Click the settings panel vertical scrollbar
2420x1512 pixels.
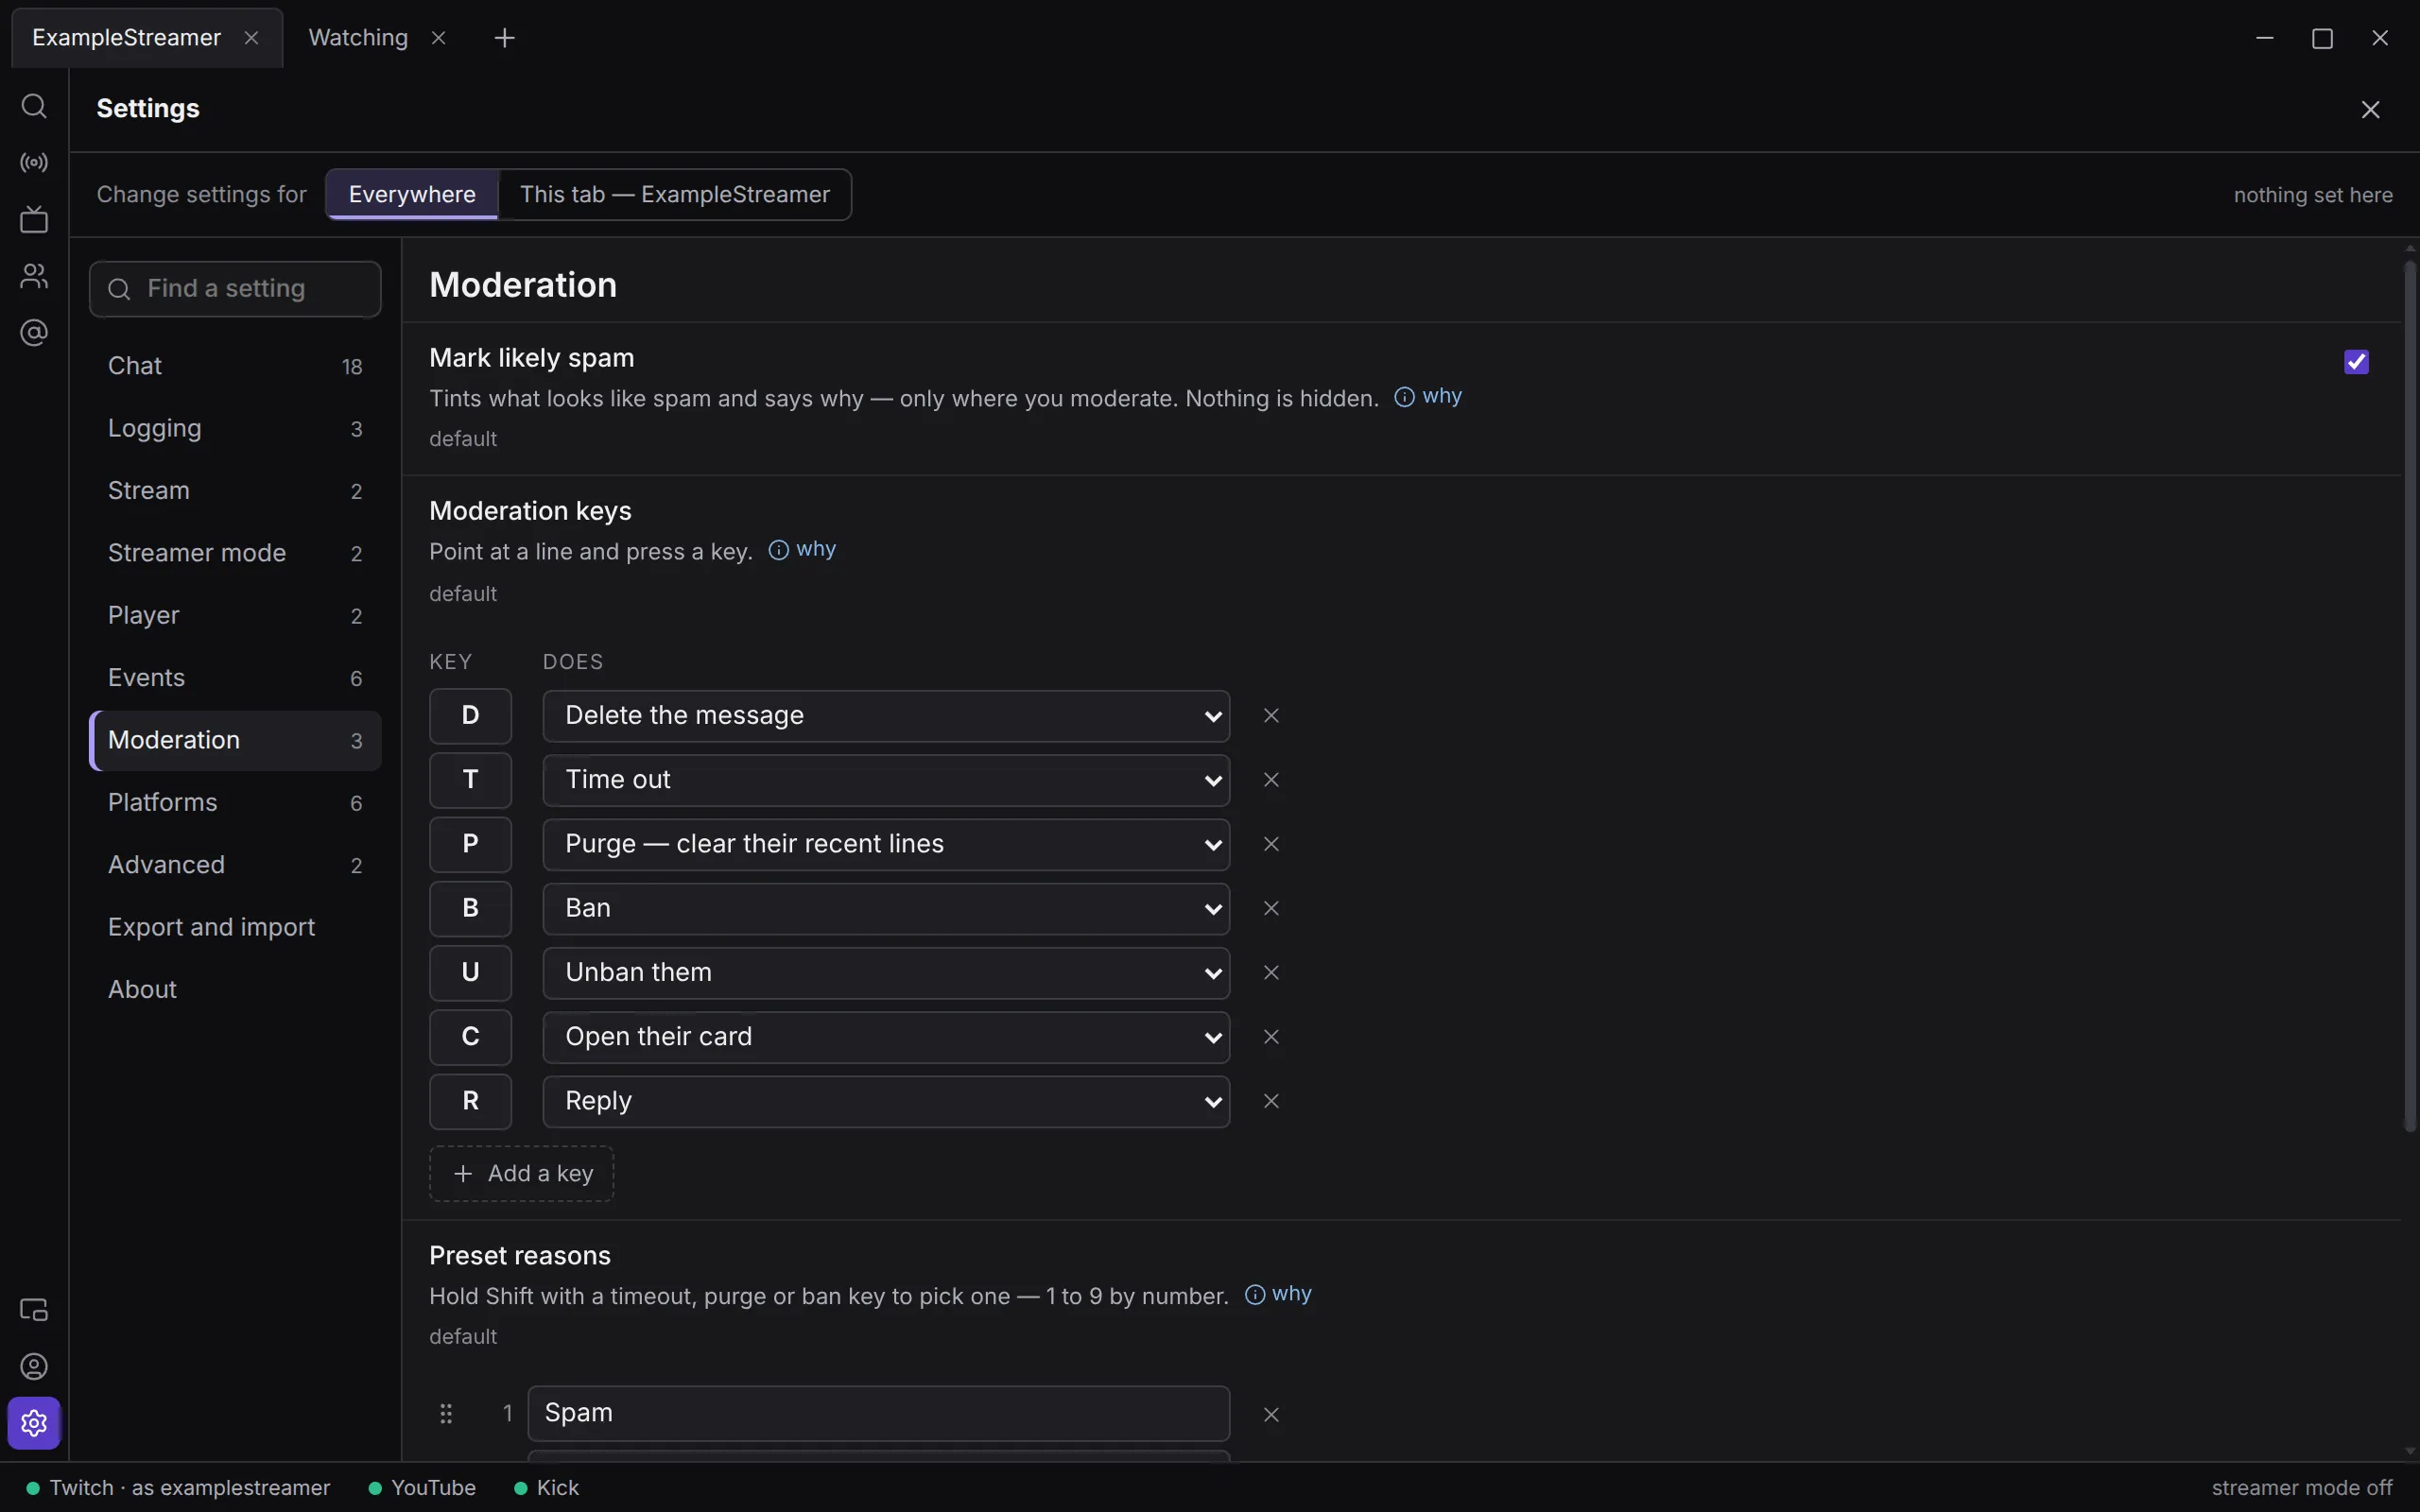(2410, 697)
